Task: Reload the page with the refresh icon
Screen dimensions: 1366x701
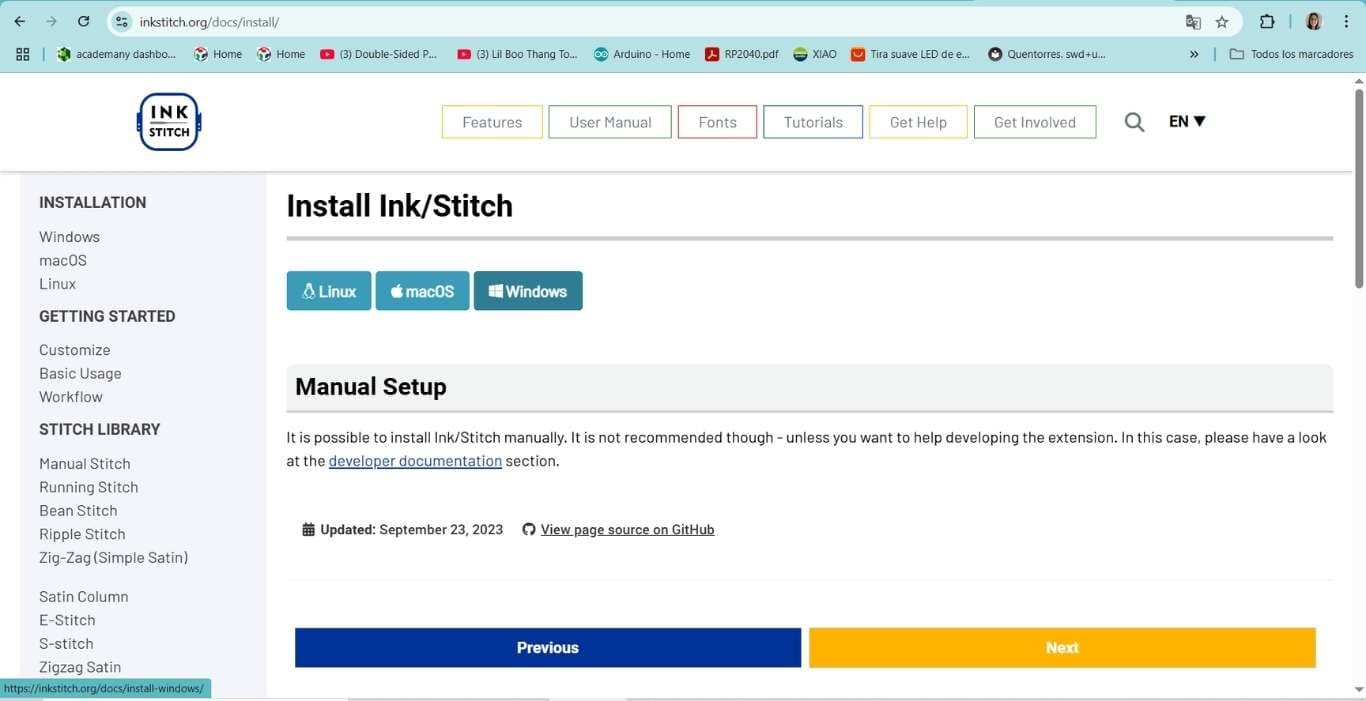Action: coord(84,21)
